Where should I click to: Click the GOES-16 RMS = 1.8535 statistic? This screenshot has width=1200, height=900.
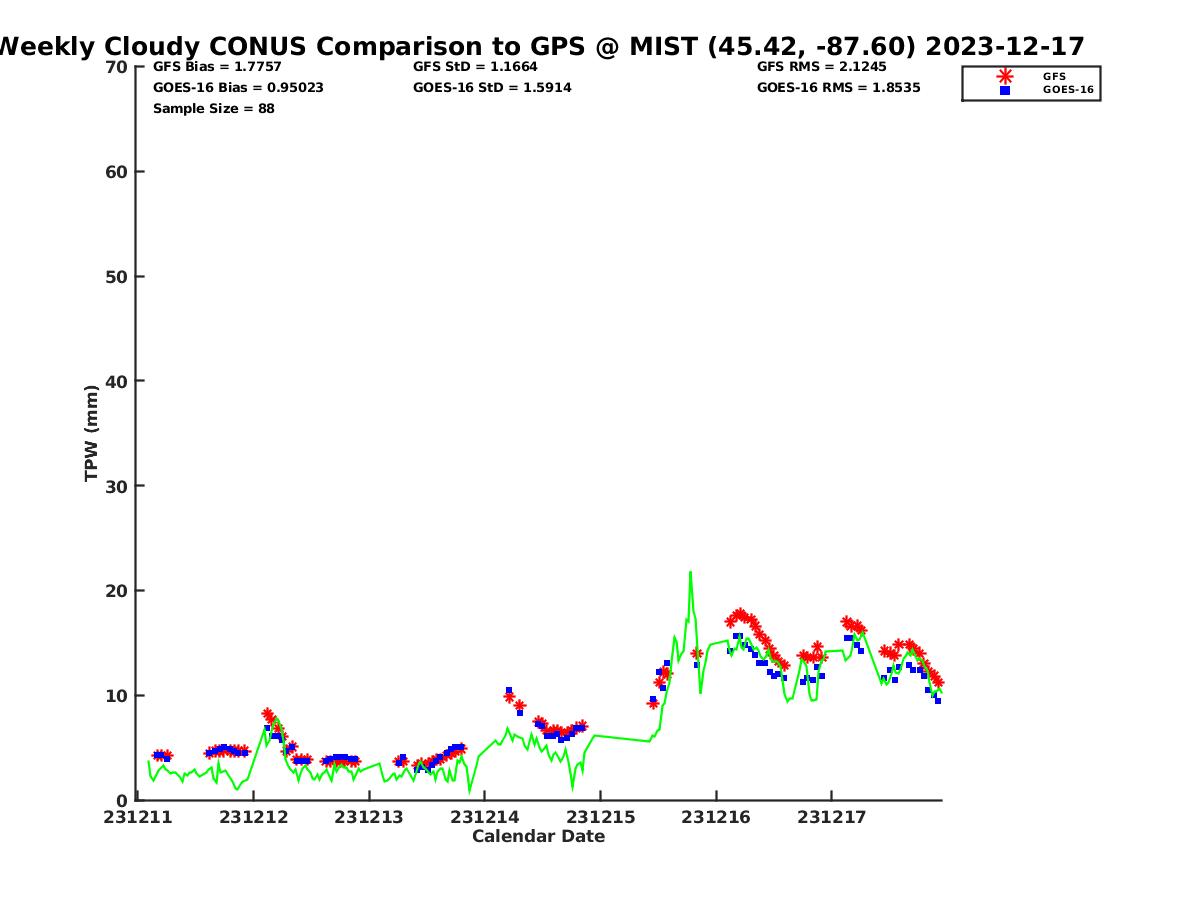pos(838,88)
